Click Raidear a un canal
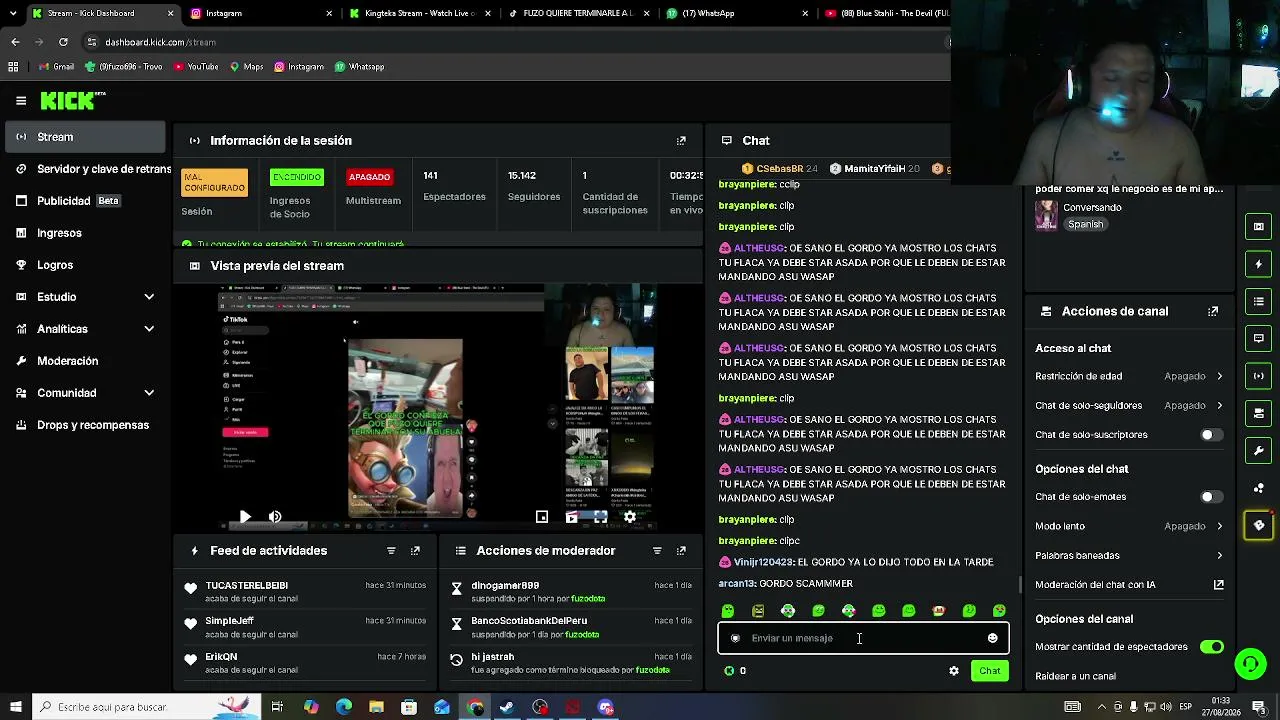Viewport: 1280px width, 720px height. click(1075, 676)
